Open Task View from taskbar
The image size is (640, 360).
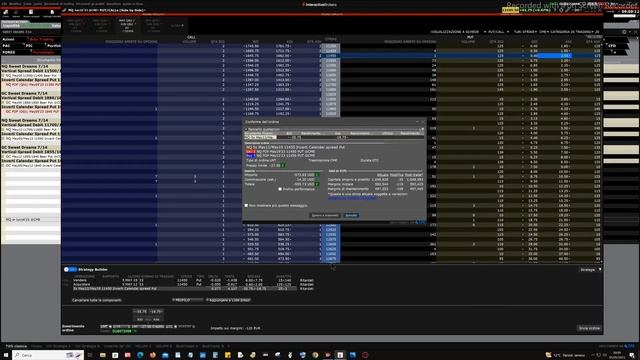click(x=90, y=355)
